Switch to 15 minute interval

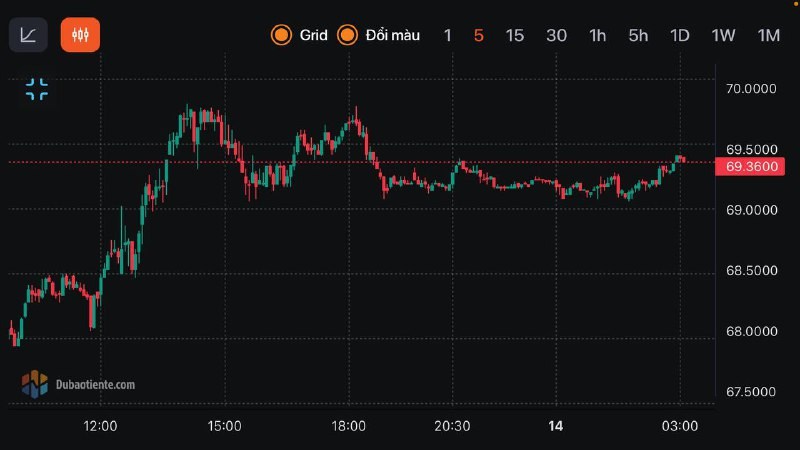(x=515, y=35)
